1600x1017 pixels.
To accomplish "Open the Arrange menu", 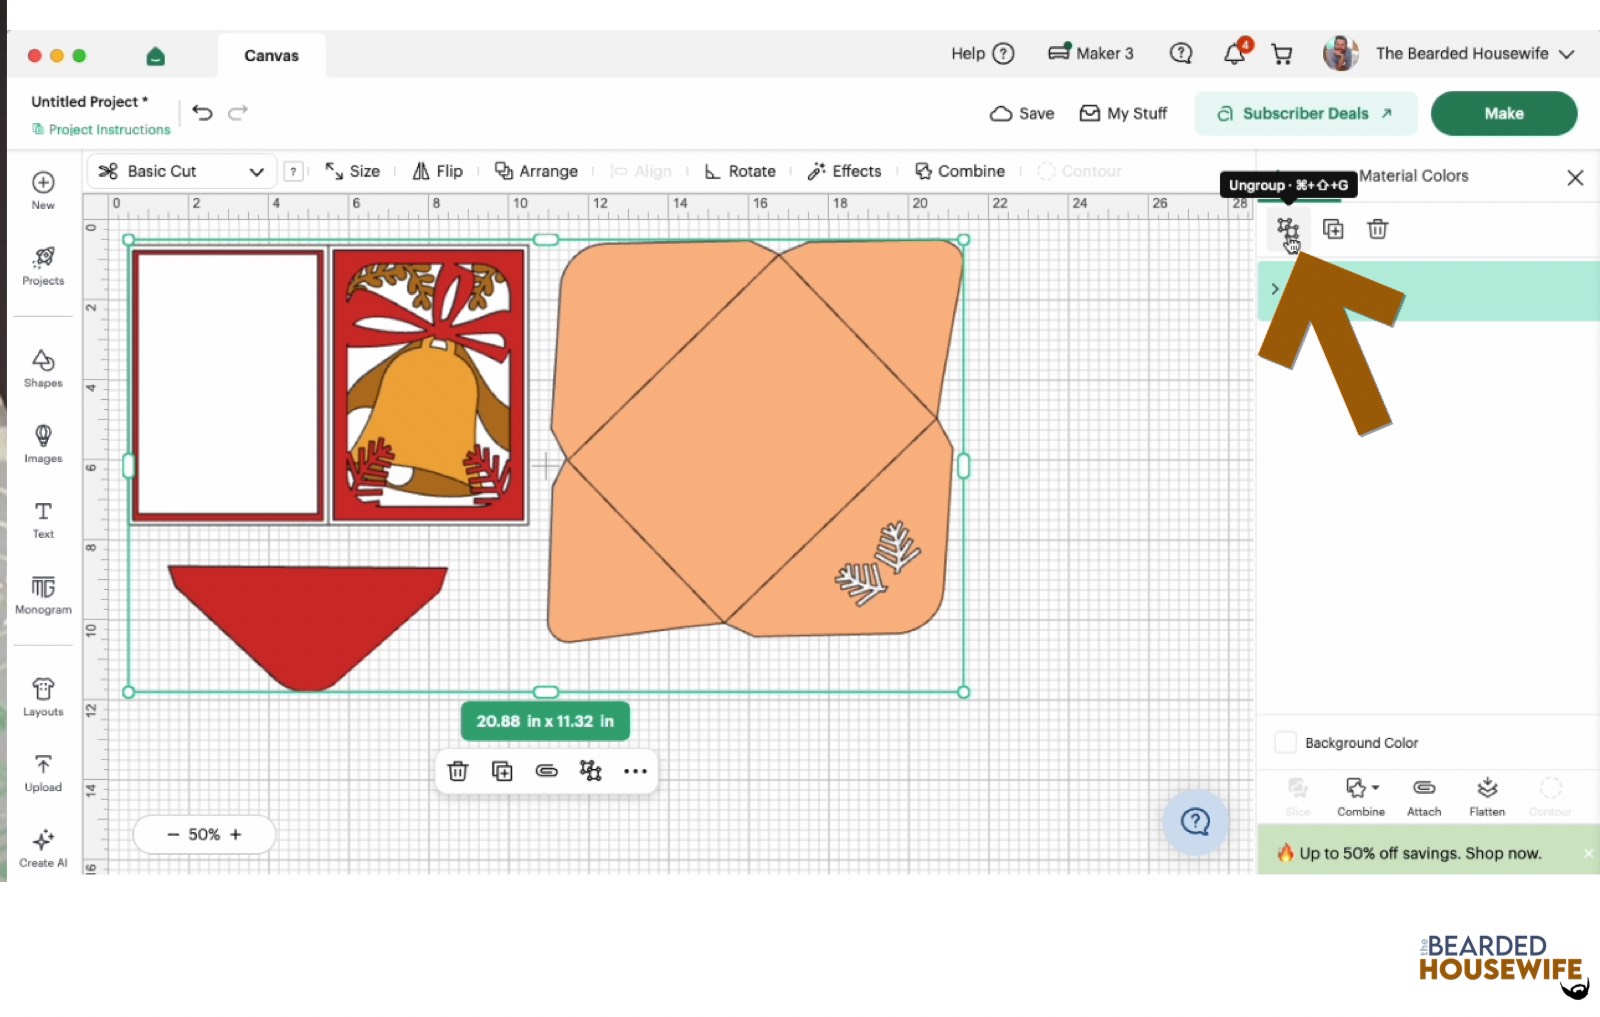I will coord(537,171).
